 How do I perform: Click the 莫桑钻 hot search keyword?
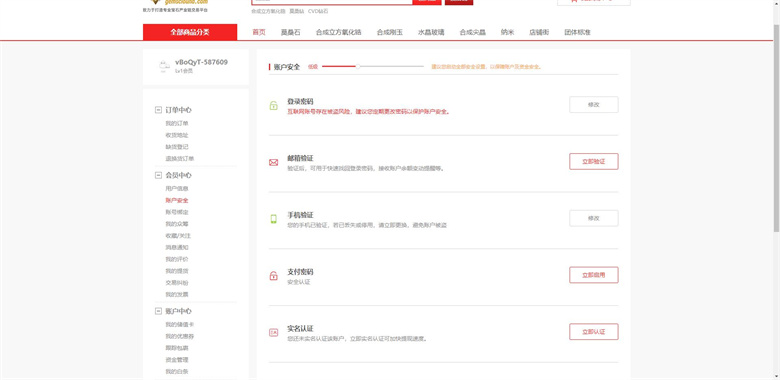point(296,11)
